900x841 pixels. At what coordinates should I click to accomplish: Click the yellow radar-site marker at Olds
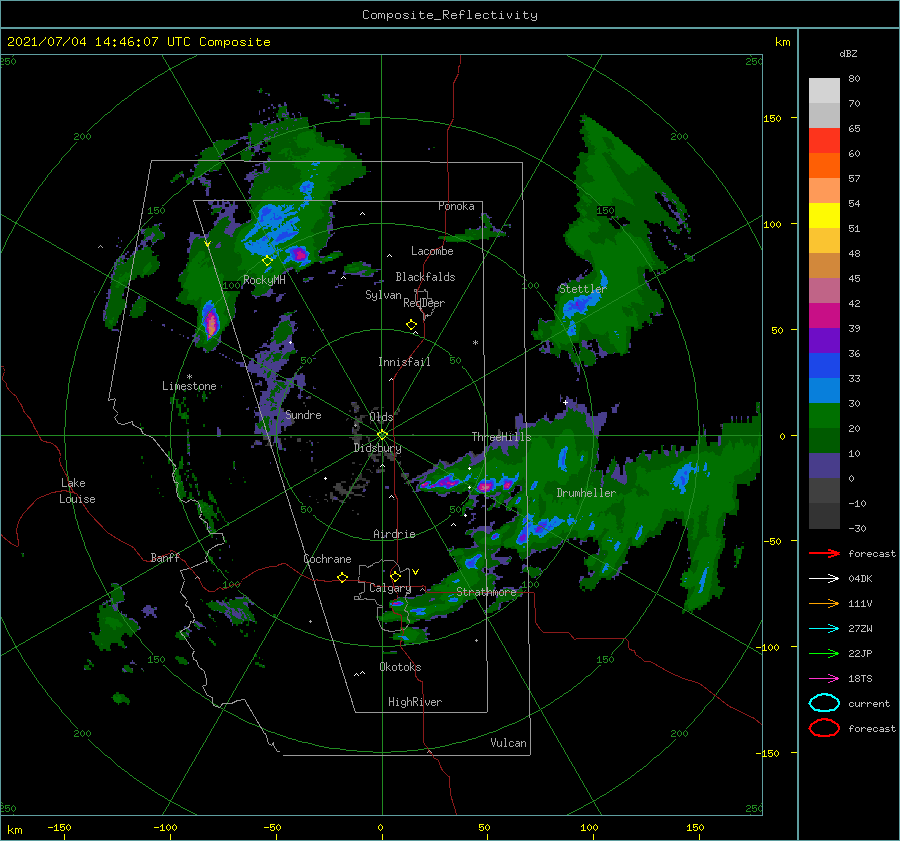tap(382, 435)
